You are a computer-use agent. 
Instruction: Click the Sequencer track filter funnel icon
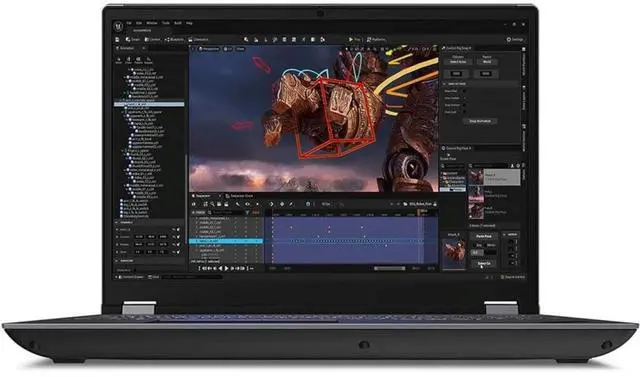[x=247, y=213]
